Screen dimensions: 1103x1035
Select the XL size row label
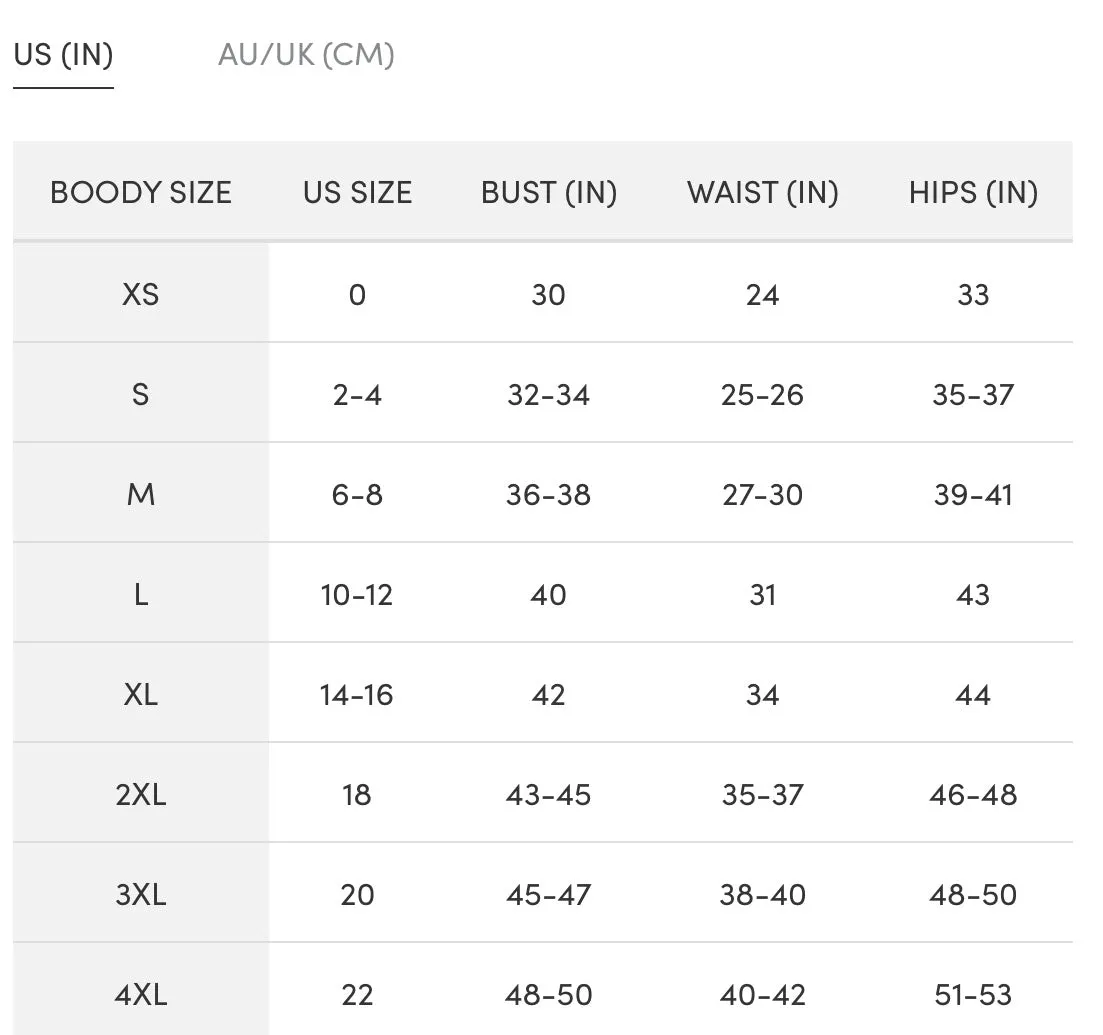141,694
